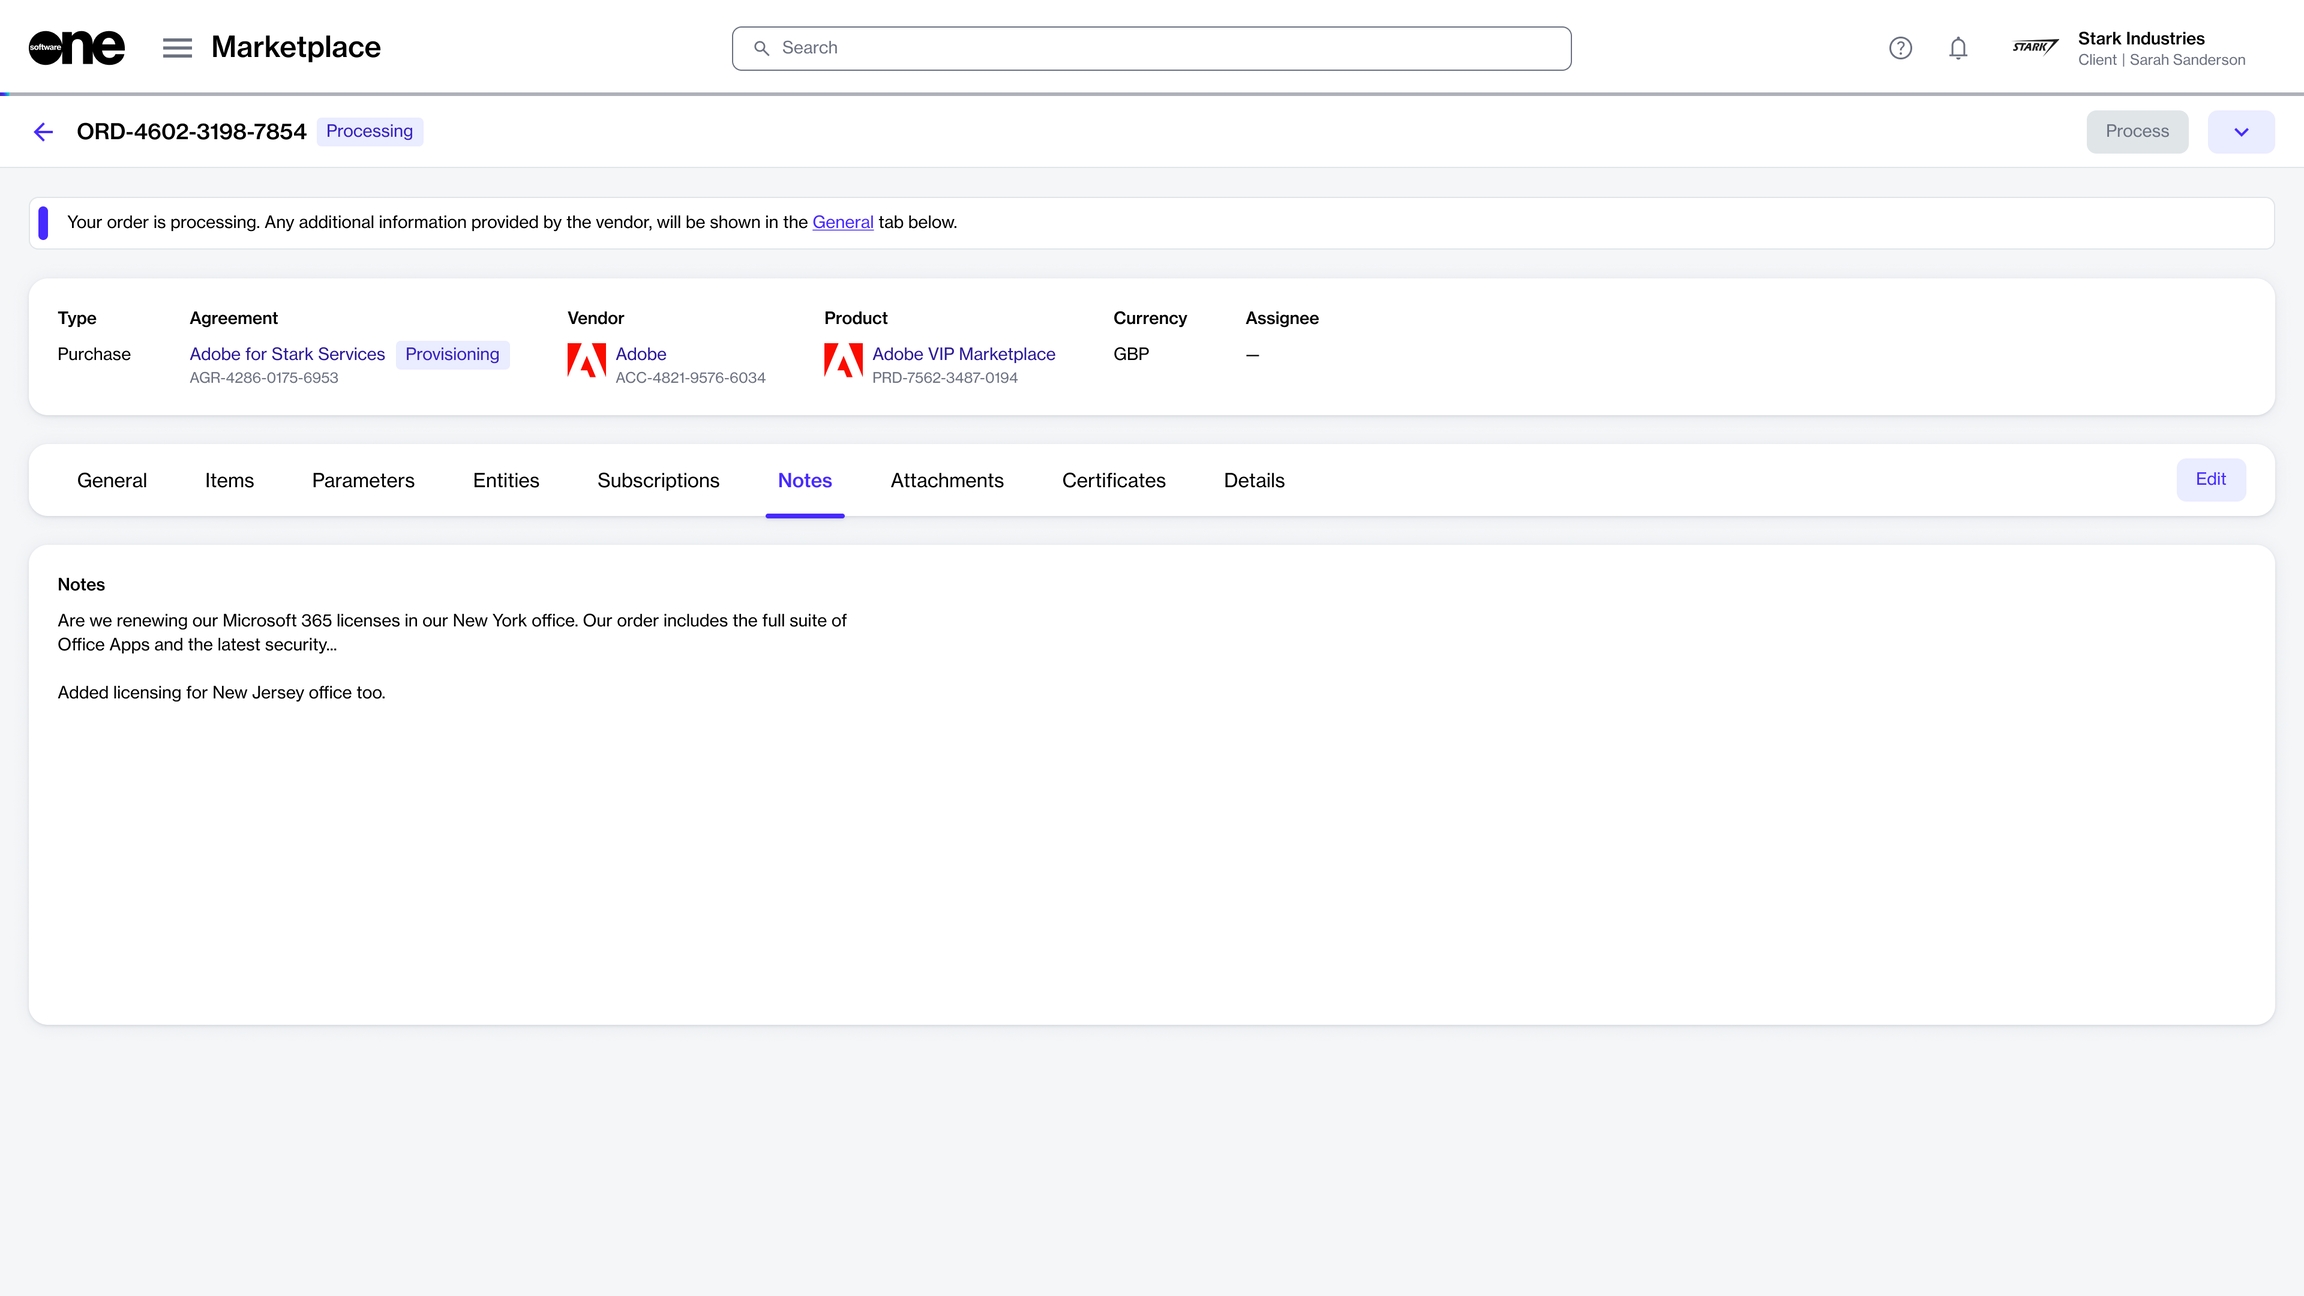Screen dimensions: 2304x1296
Task: Follow the General link in banner
Action: coord(842,222)
